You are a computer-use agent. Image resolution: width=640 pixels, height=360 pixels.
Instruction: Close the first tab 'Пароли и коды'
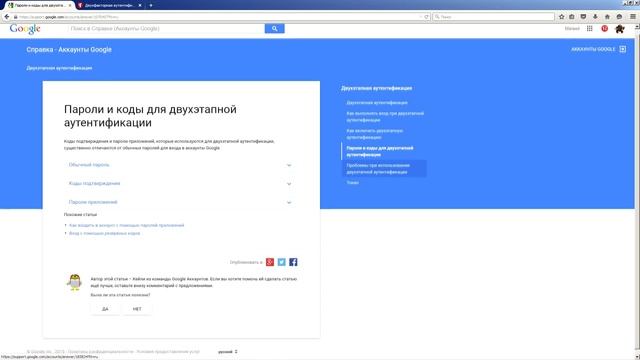[70, 5]
